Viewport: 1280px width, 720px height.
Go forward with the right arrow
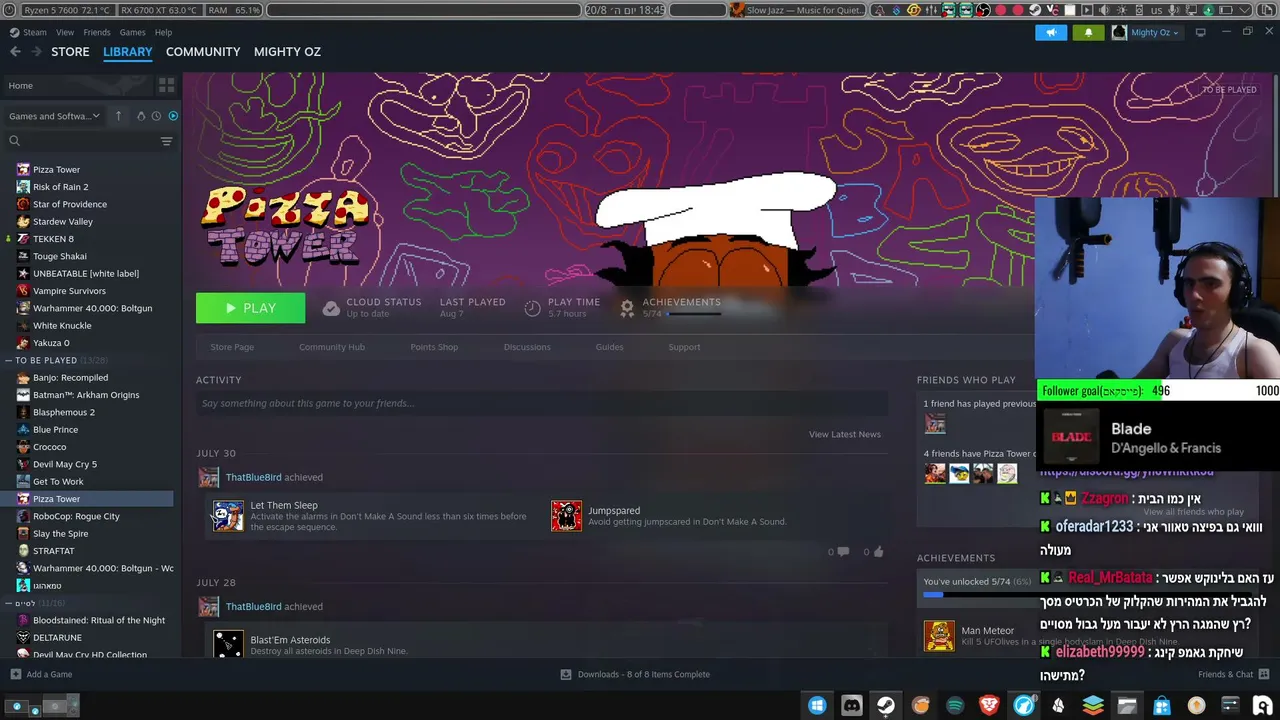pos(38,52)
